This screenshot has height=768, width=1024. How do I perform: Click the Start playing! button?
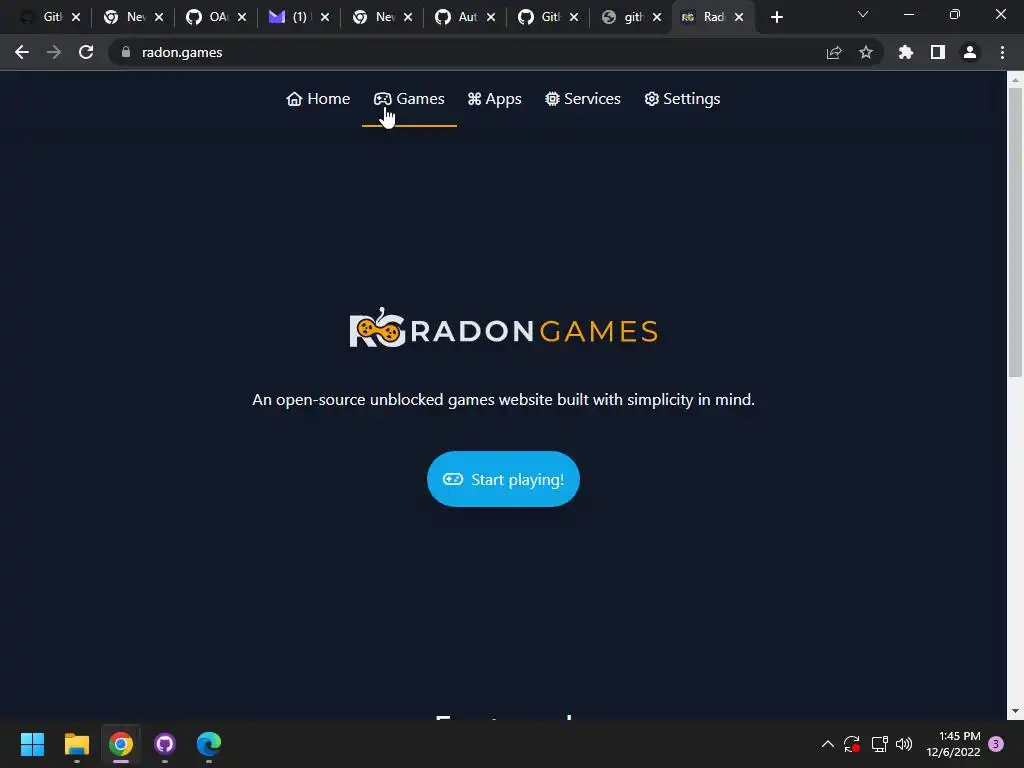[x=503, y=479]
